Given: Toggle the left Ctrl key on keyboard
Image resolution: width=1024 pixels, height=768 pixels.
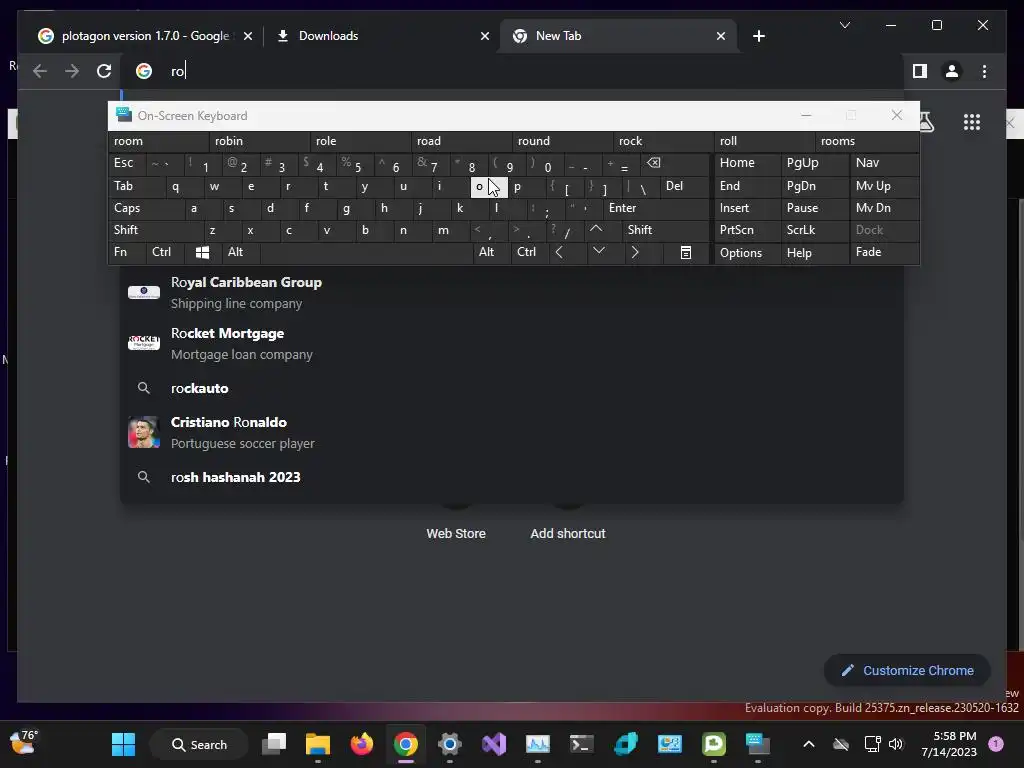Looking at the screenshot, I should pyautogui.click(x=165, y=252).
